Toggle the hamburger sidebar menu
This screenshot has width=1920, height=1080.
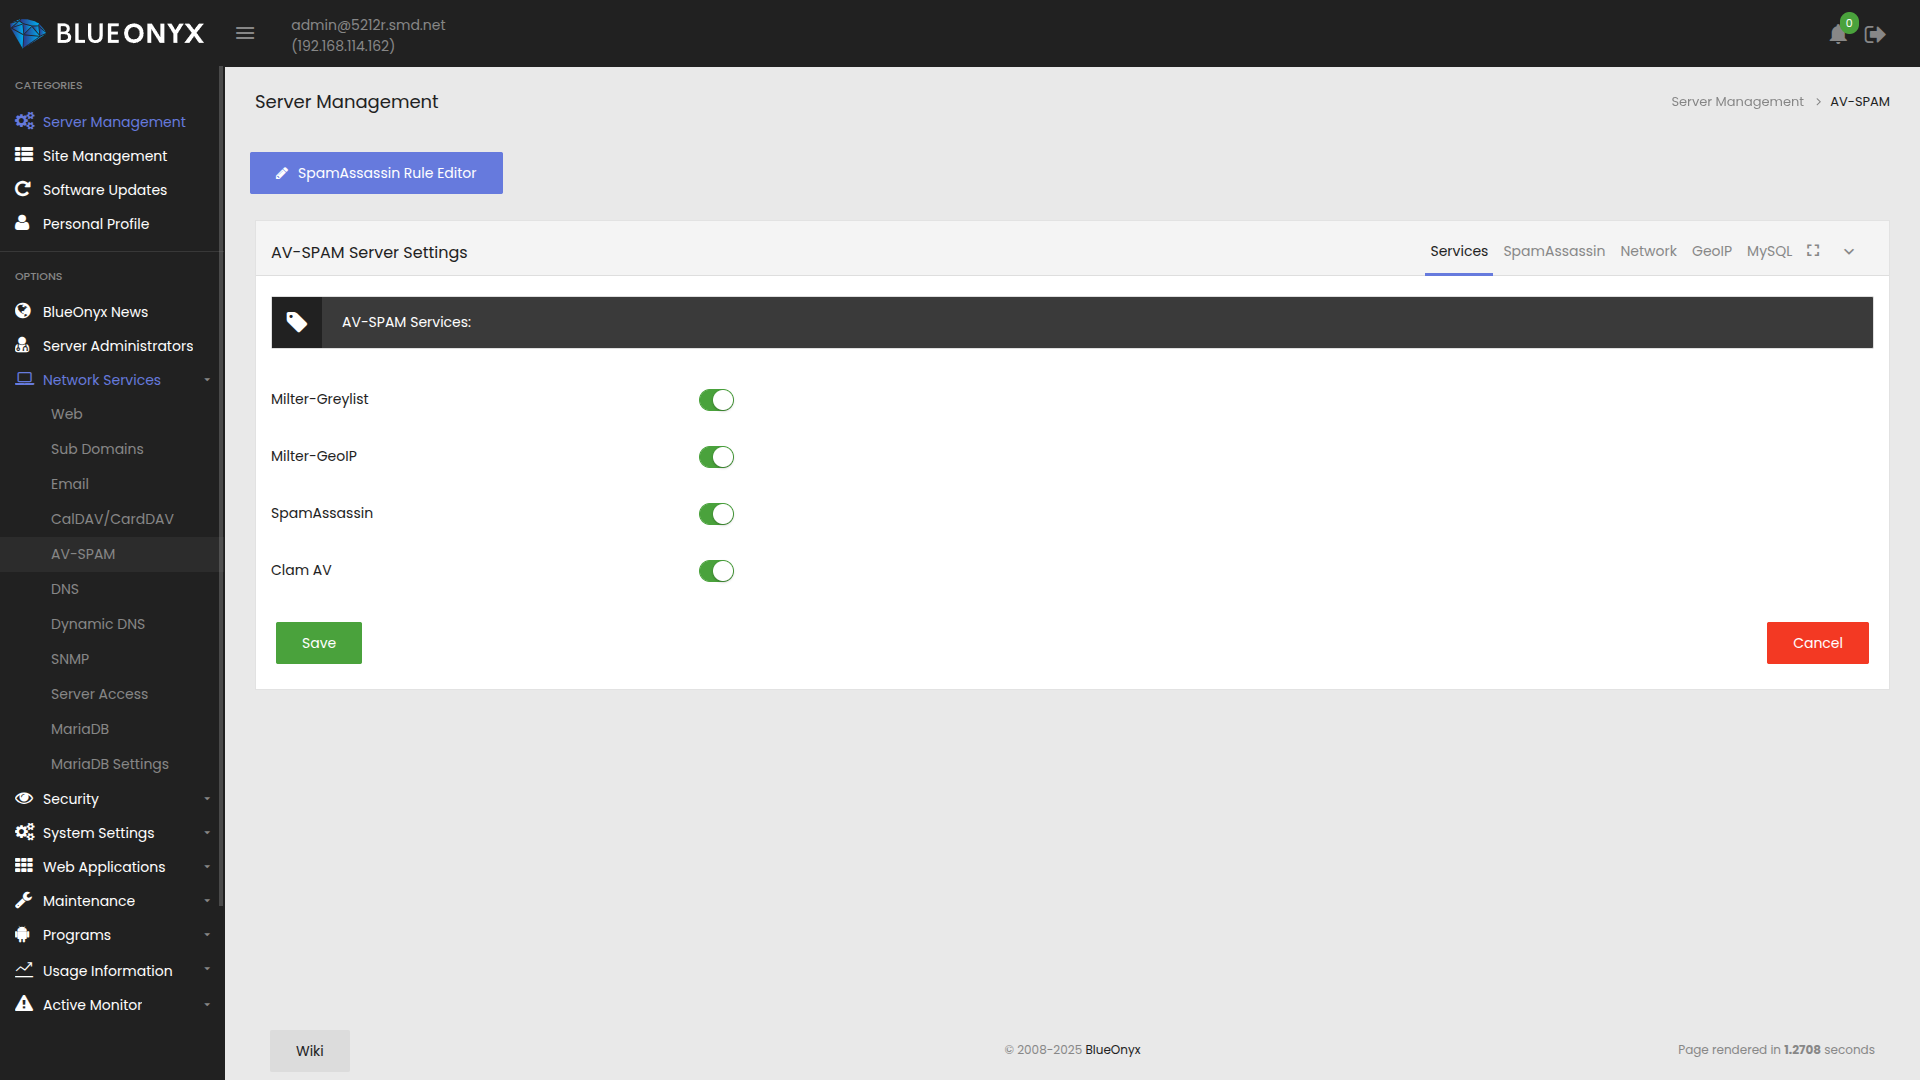(x=245, y=34)
